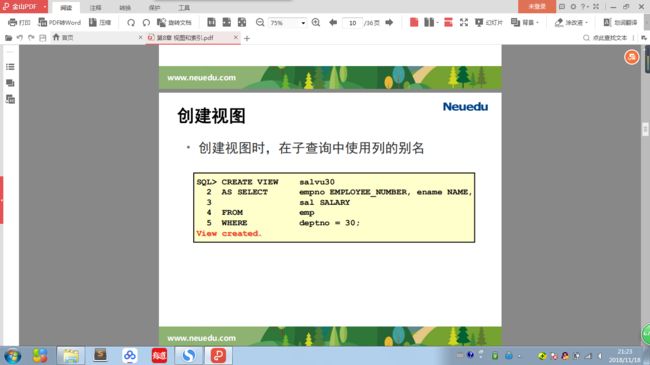The image size is (650, 365).
Task: Click the open folder quick-access icon
Action: click(x=8, y=38)
